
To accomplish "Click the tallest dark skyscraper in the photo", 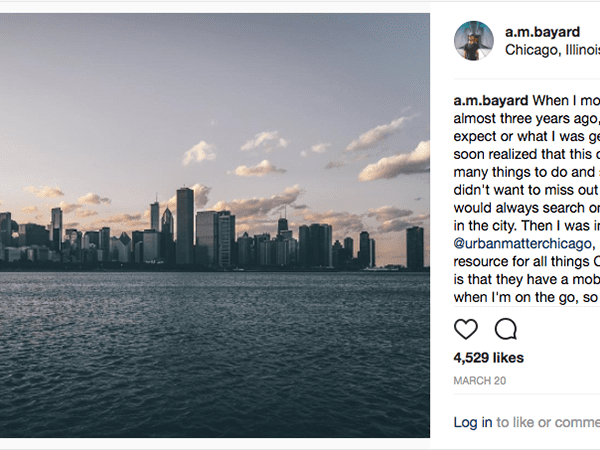I will click(x=185, y=225).
